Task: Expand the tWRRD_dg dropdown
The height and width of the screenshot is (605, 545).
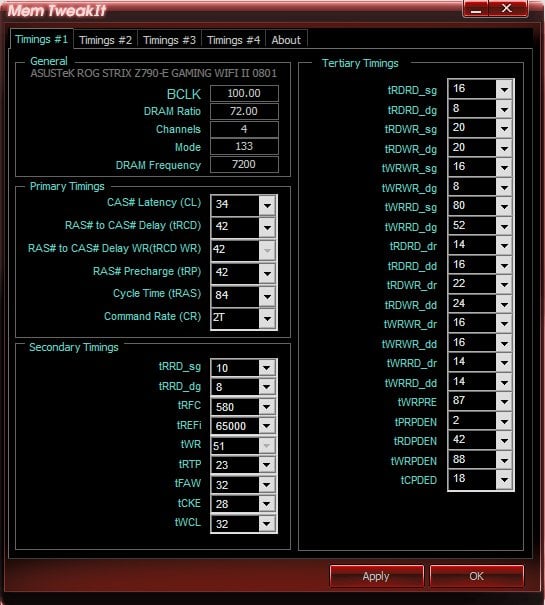Action: (504, 226)
